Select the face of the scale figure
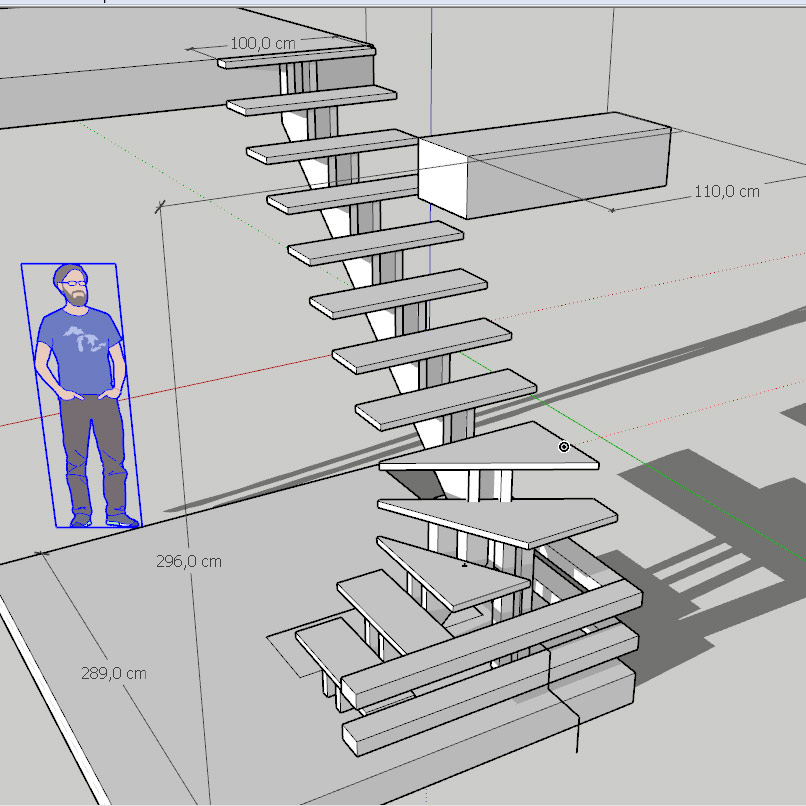This screenshot has height=806, width=806. (74, 287)
